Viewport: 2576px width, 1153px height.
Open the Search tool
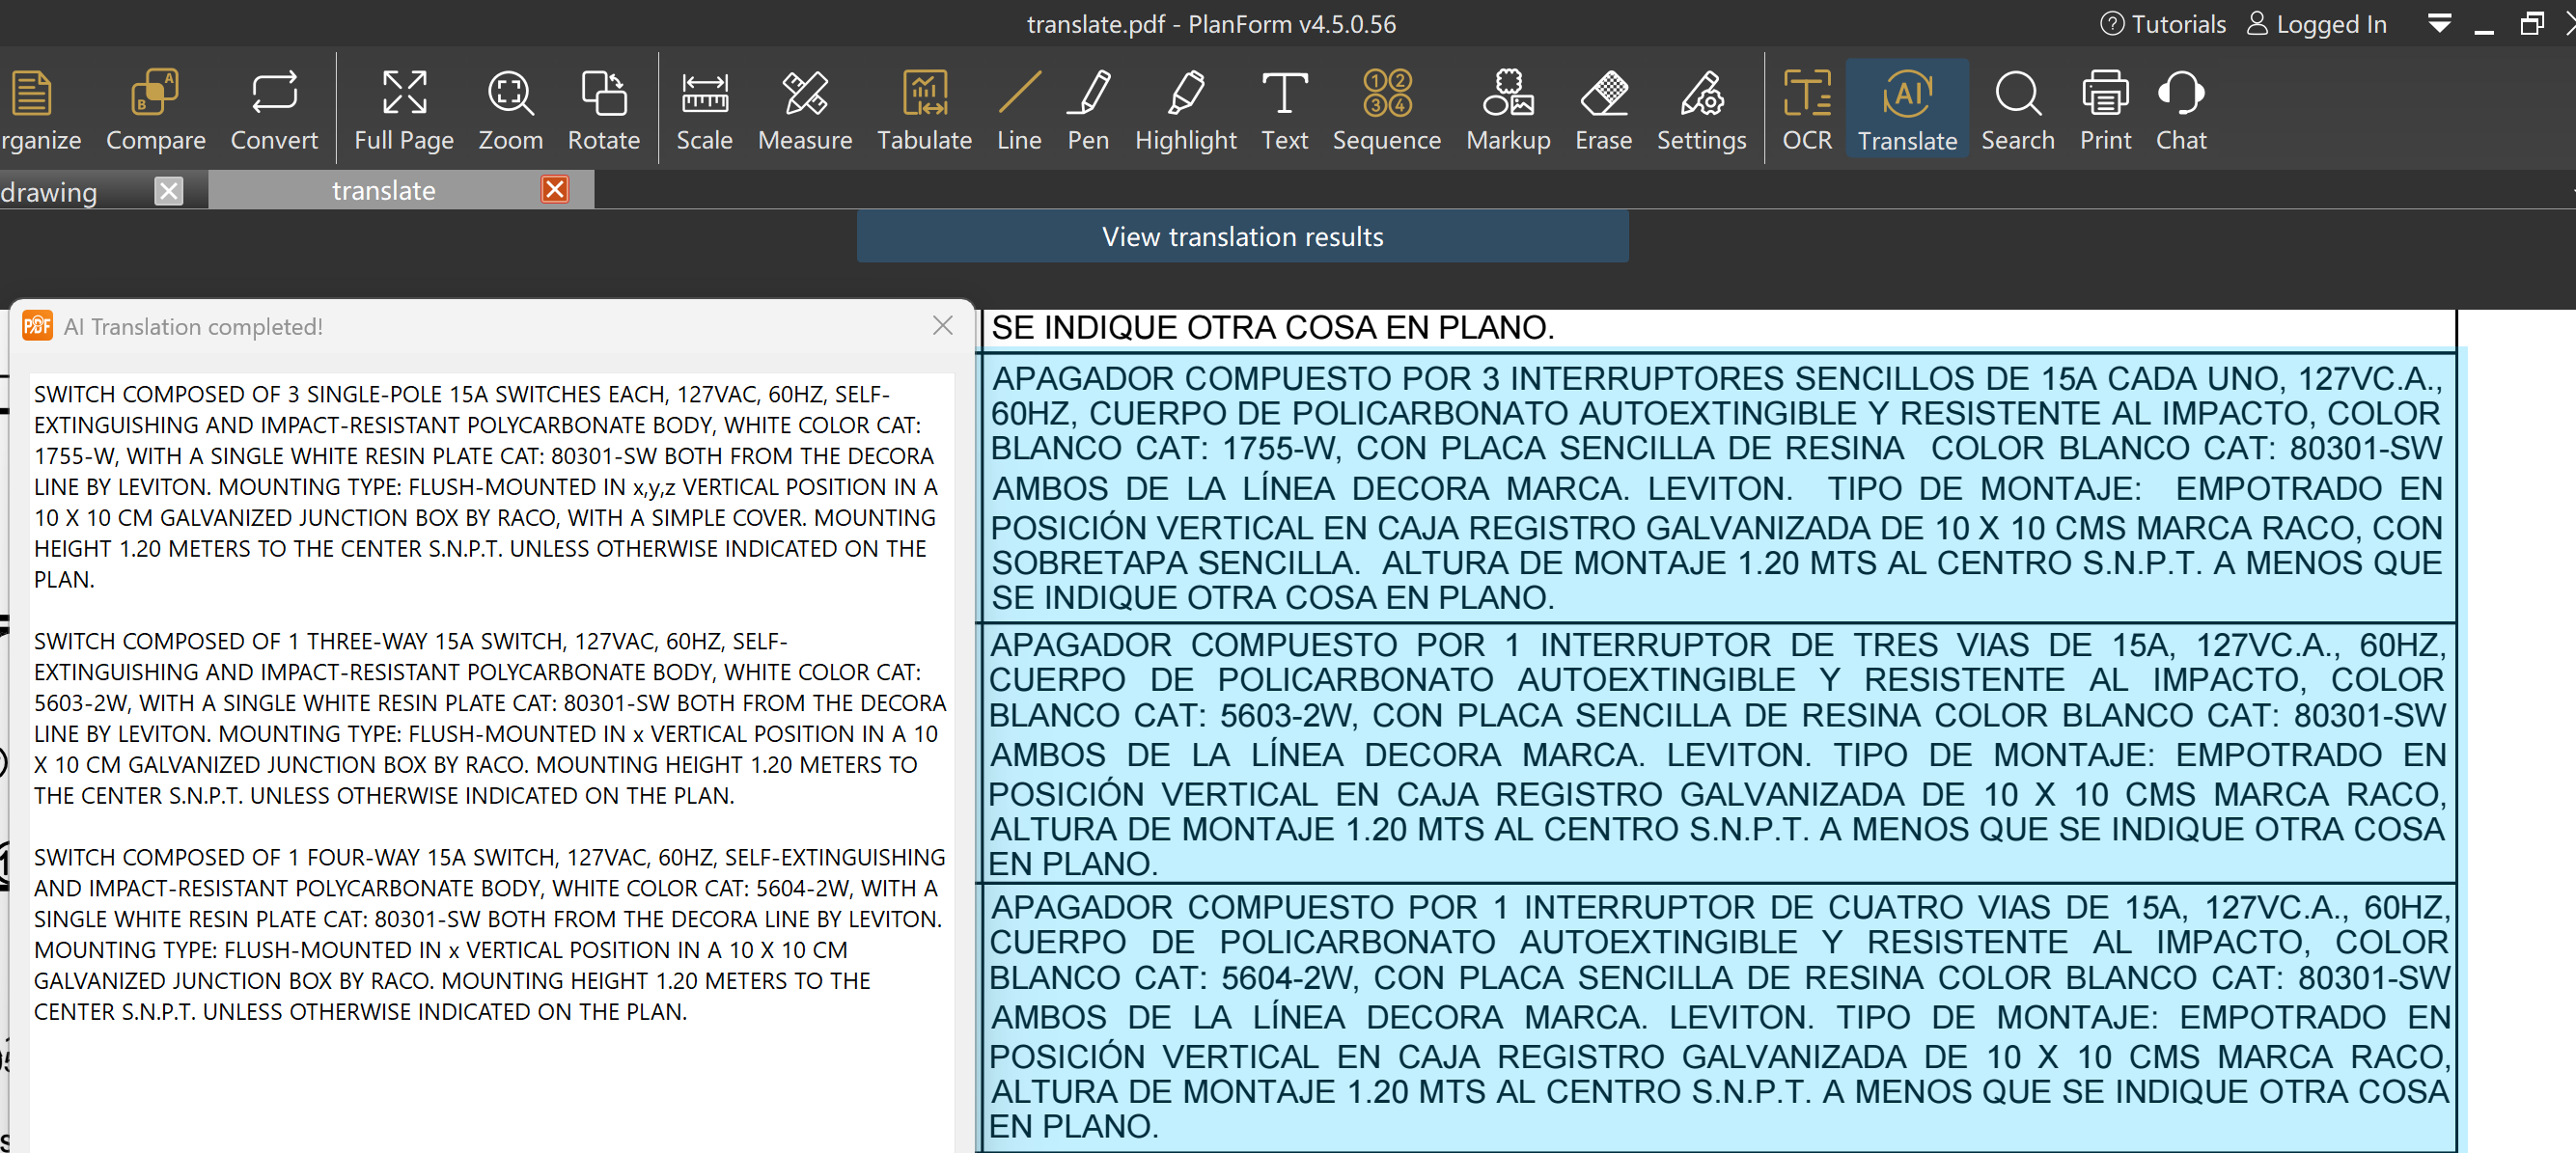[2017, 109]
